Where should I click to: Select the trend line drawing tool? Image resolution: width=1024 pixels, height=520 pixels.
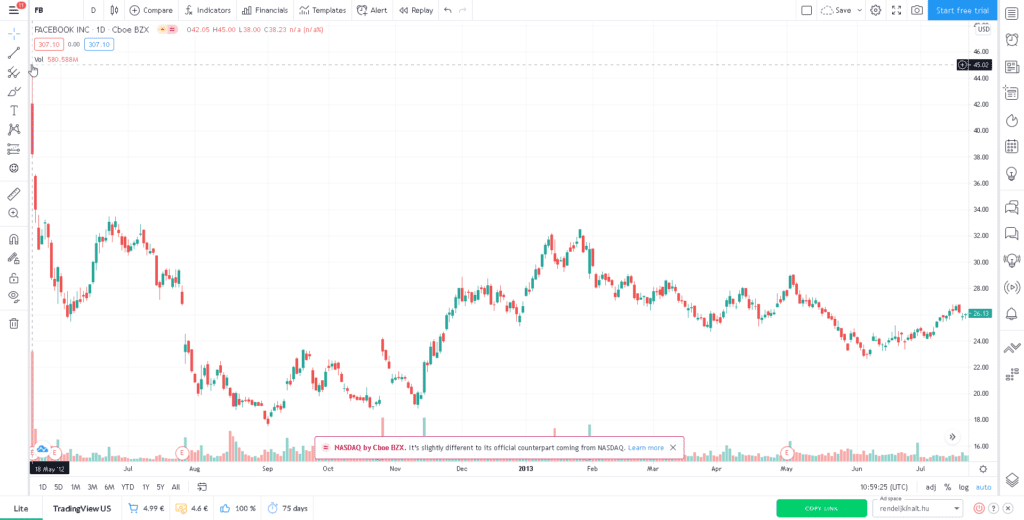coord(14,53)
